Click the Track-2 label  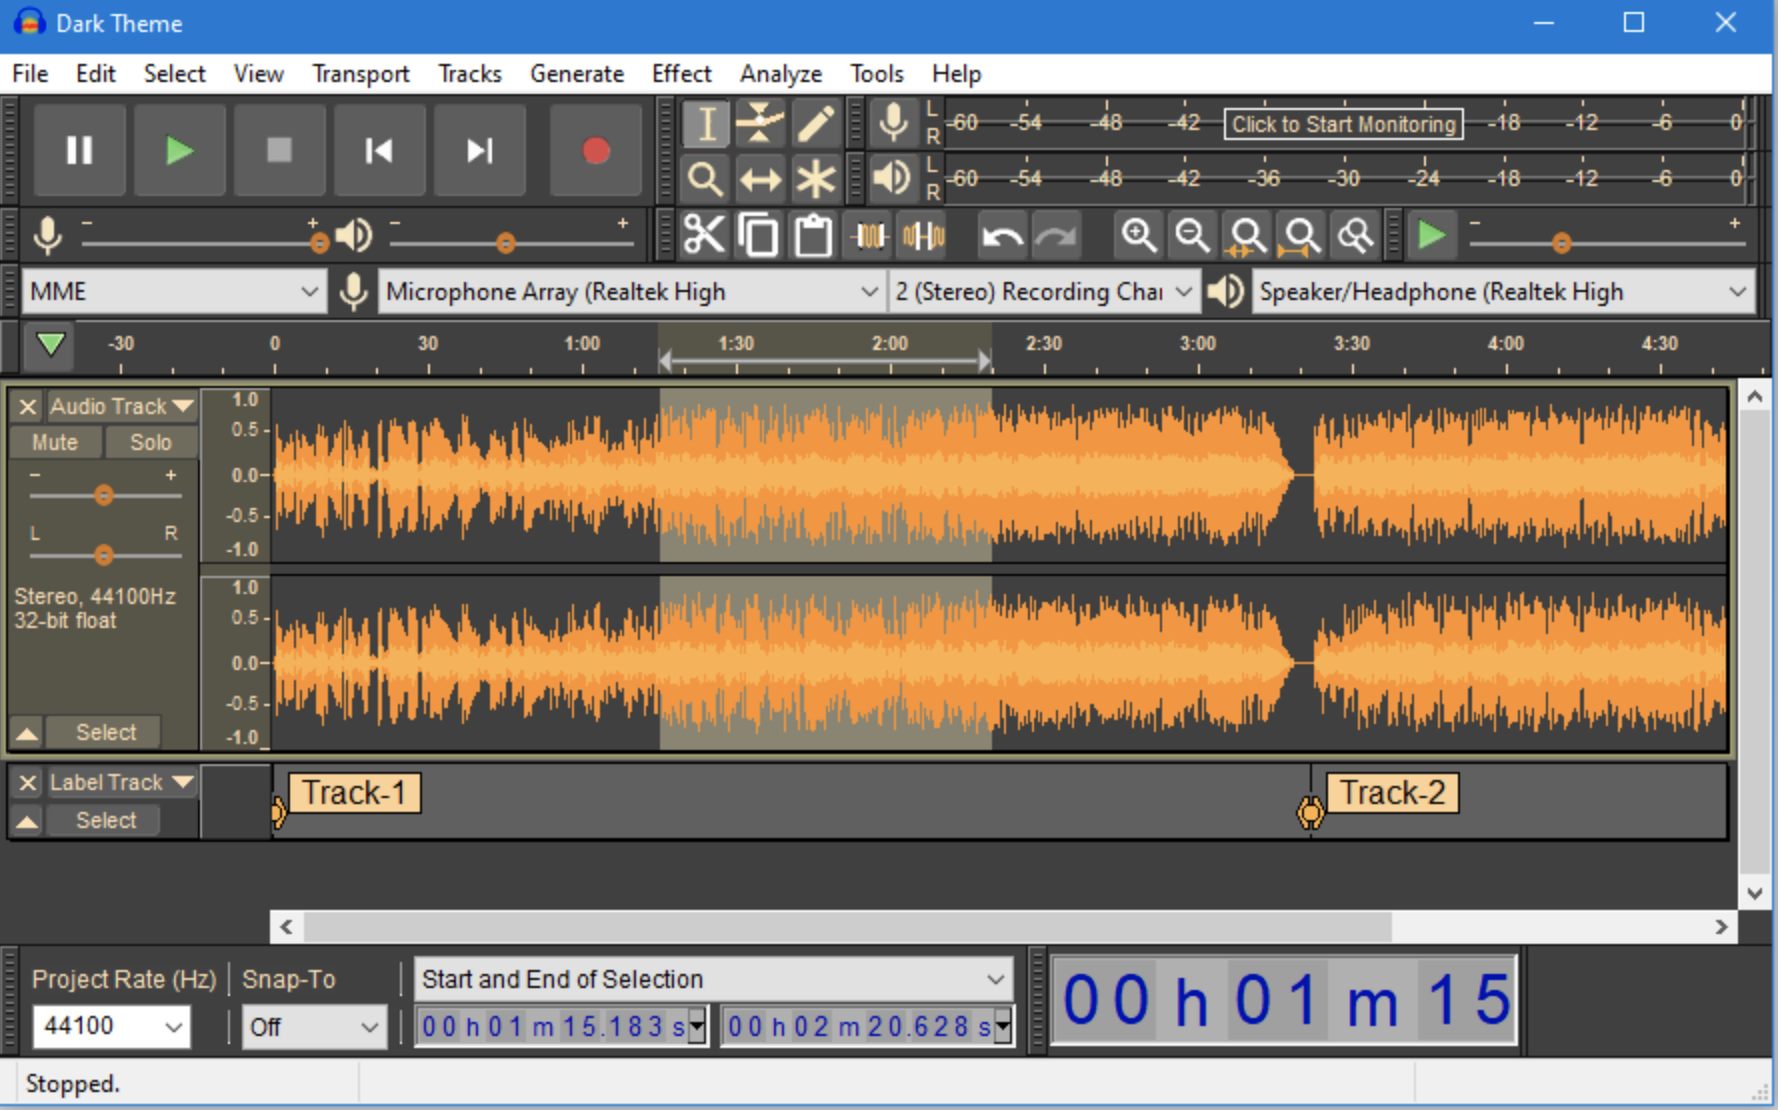point(1392,793)
